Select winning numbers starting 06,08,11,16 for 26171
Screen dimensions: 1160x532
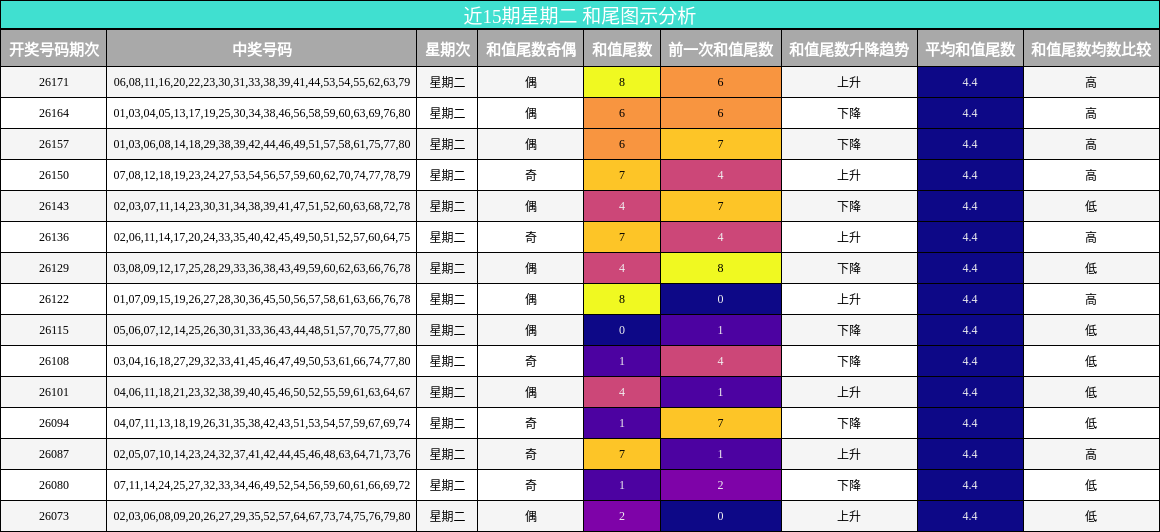pyautogui.click(x=262, y=82)
